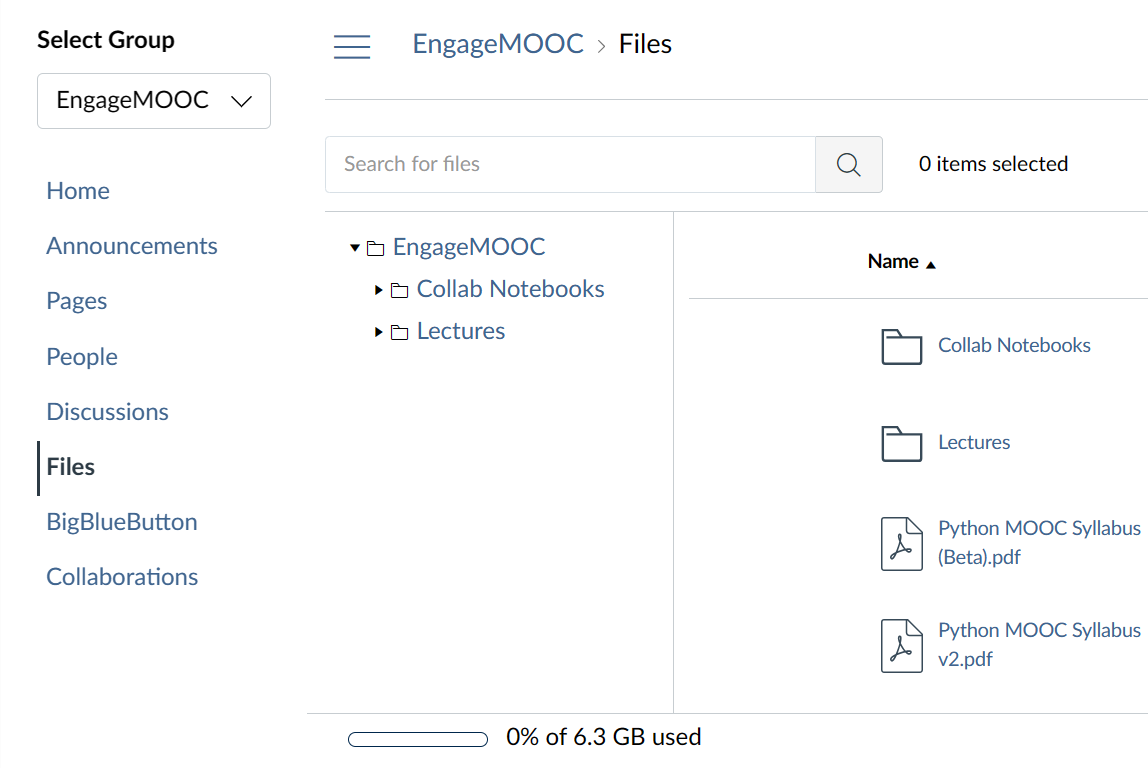Expand the Collab Notebooks tree arrow
The width and height of the screenshot is (1148, 768).
pyautogui.click(x=379, y=290)
